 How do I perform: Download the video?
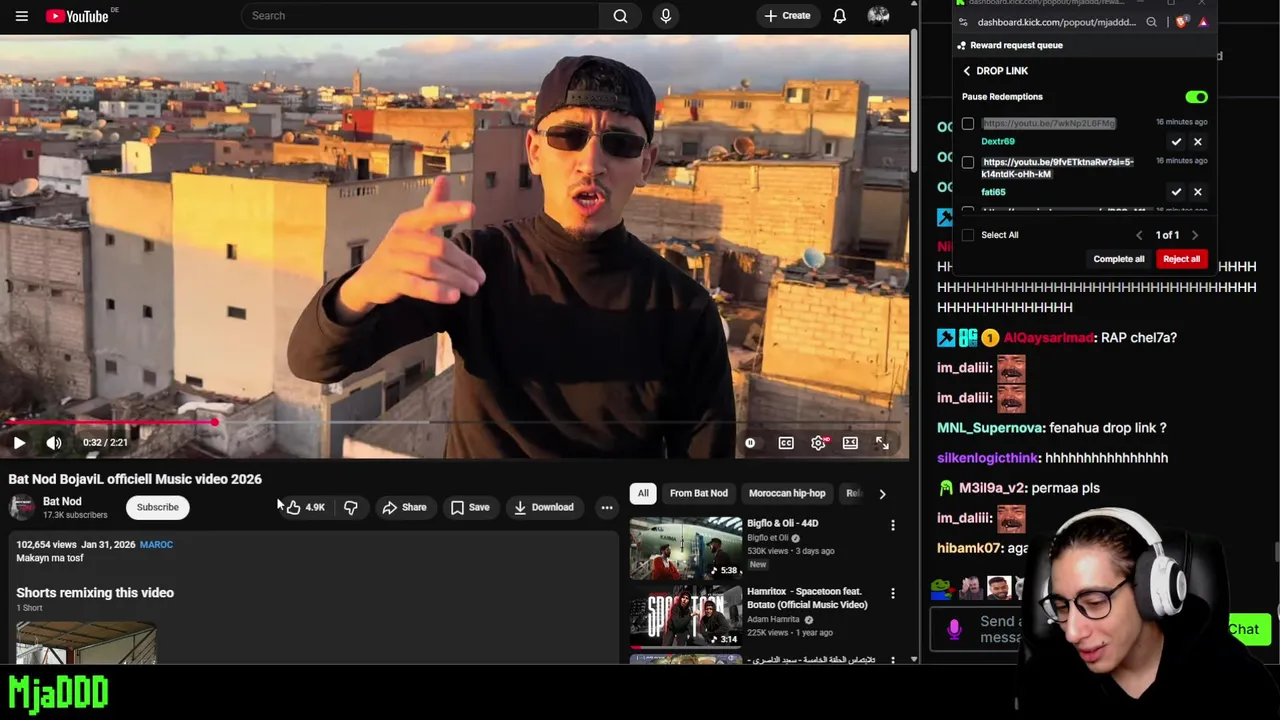coord(544,507)
